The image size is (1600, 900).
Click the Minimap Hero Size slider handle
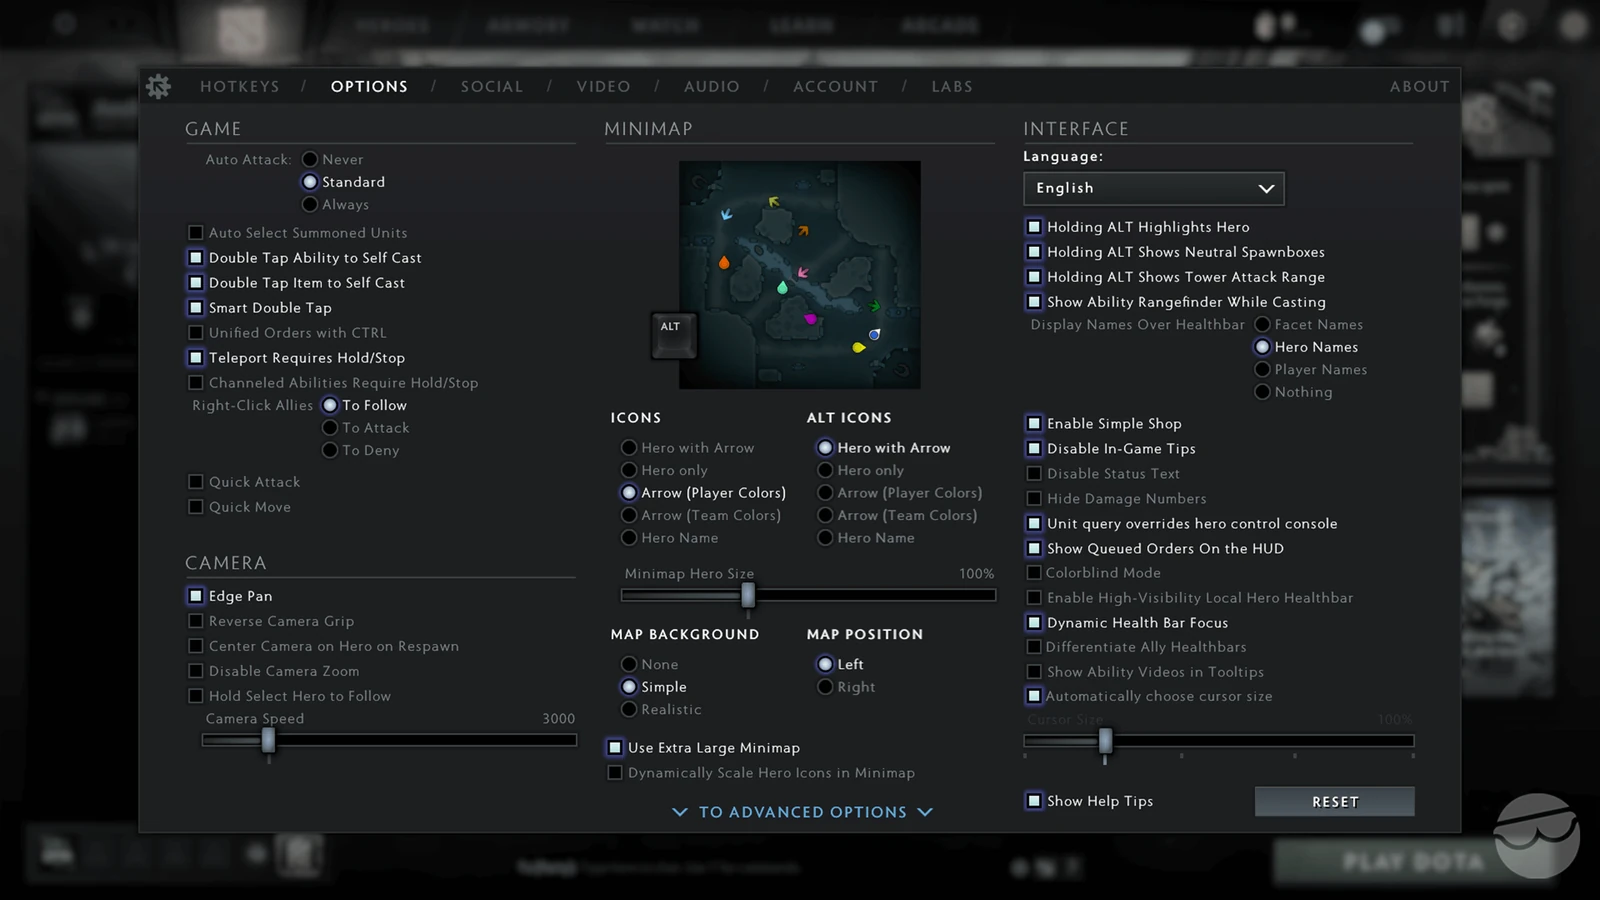748,596
